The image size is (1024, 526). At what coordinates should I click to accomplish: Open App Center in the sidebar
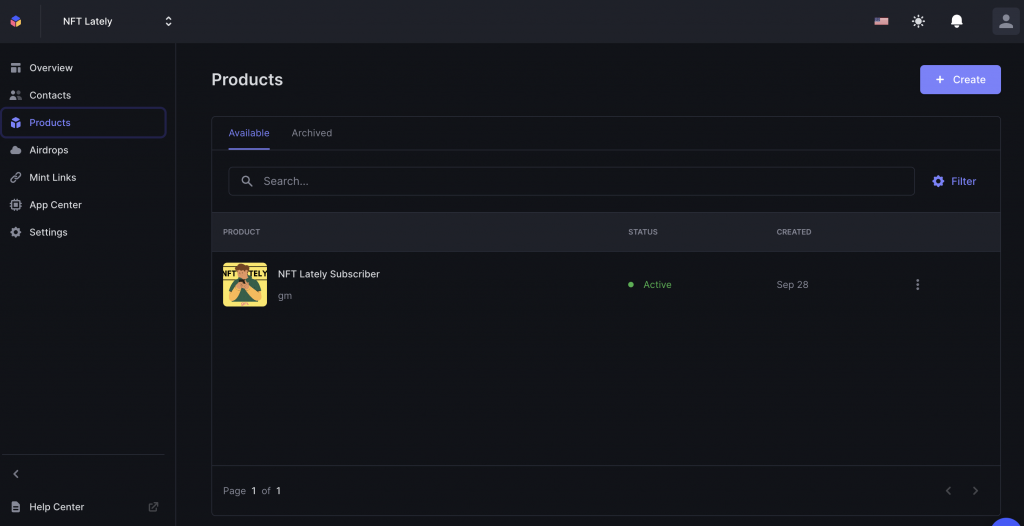84,205
